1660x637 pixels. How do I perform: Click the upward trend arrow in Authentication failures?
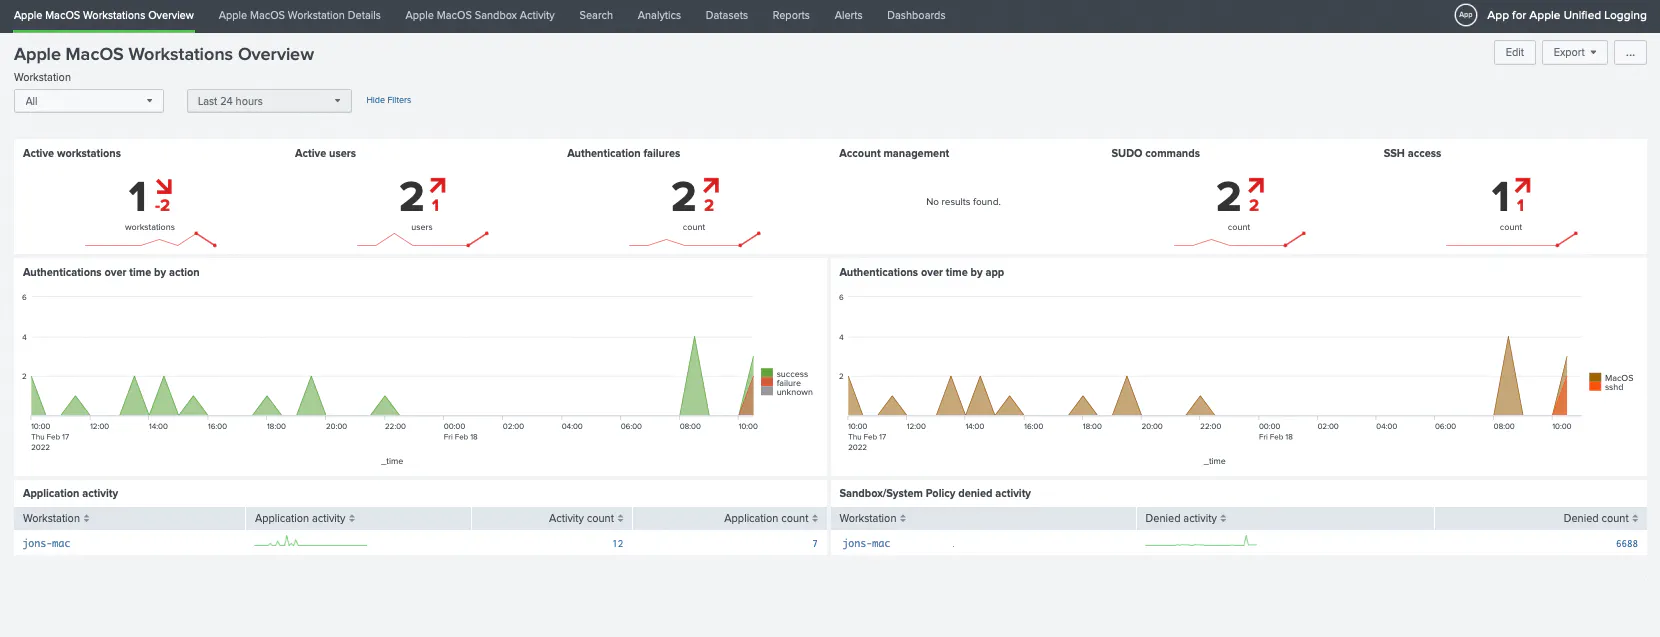711,187
